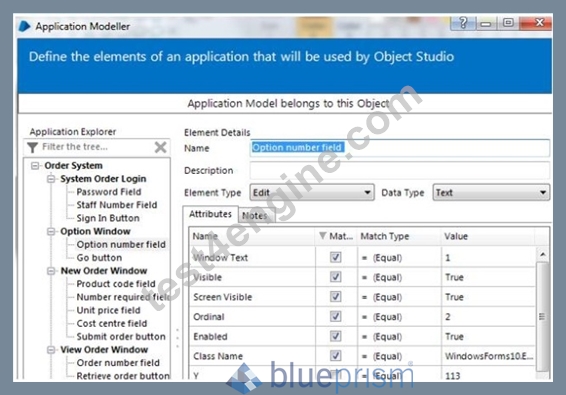Click the attributes list scroll up arrow
This screenshot has height=395, width=566.
tap(543, 254)
